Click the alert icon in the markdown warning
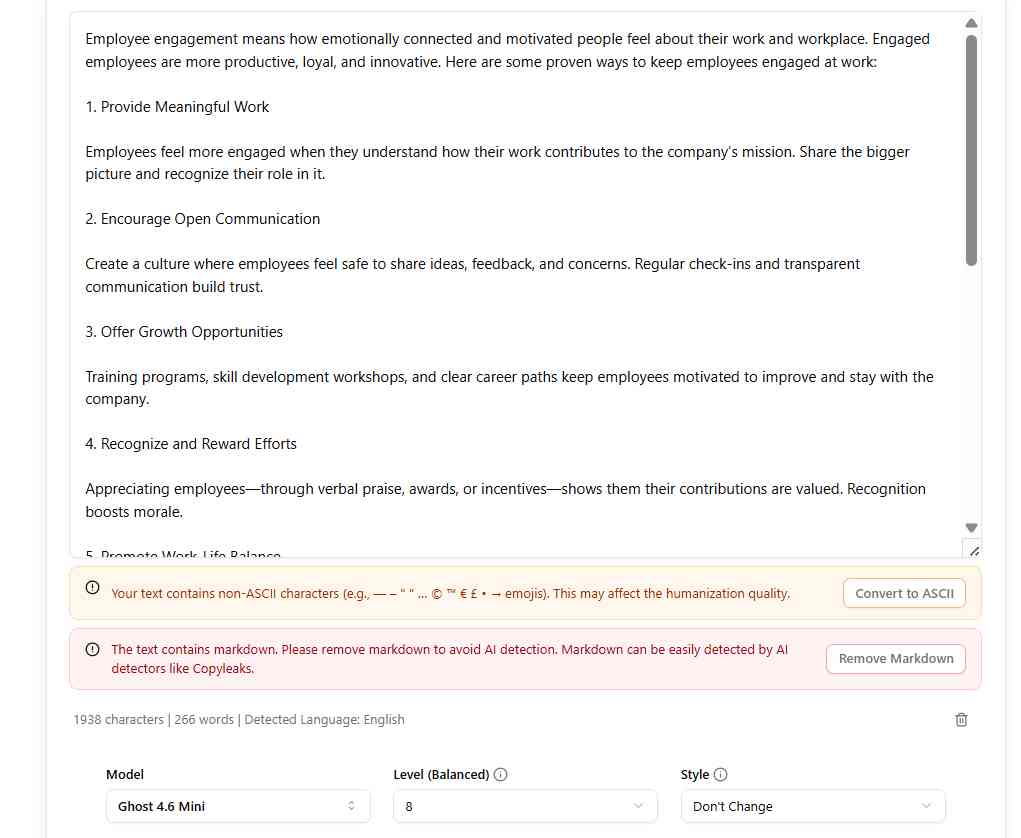Screen dimensions: 1021x838 [92, 649]
